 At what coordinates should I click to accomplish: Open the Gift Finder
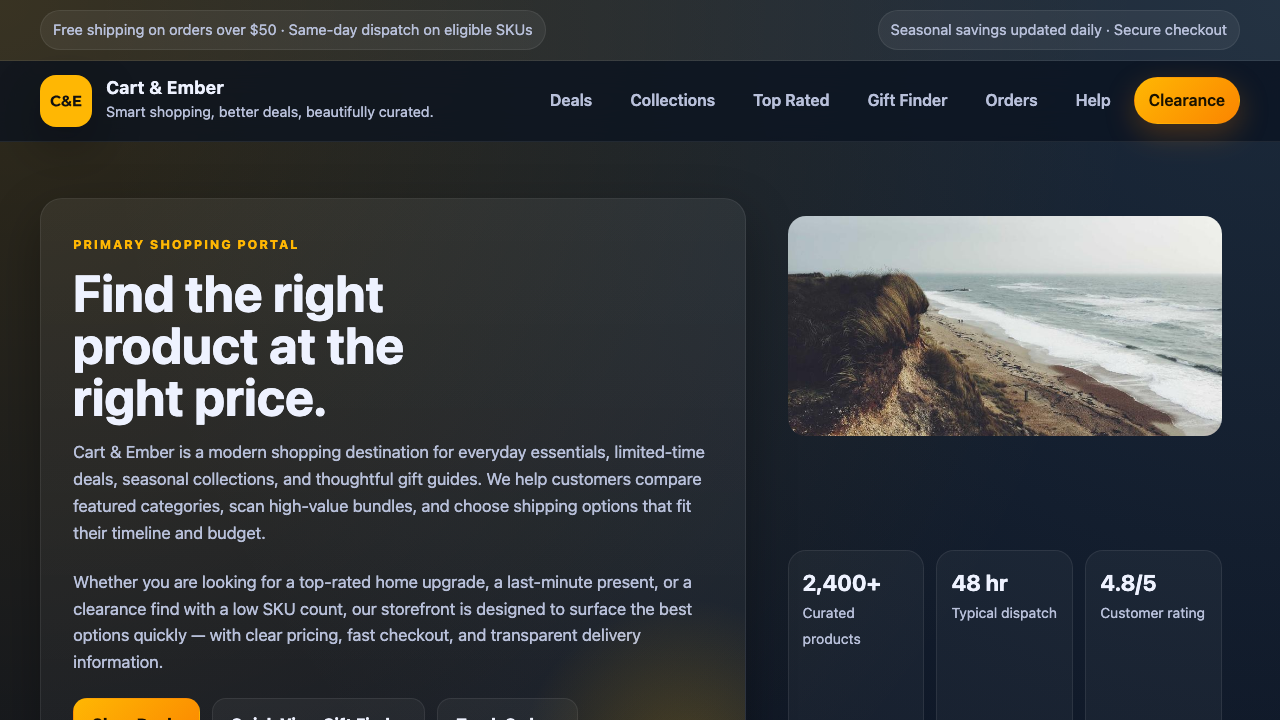907,100
